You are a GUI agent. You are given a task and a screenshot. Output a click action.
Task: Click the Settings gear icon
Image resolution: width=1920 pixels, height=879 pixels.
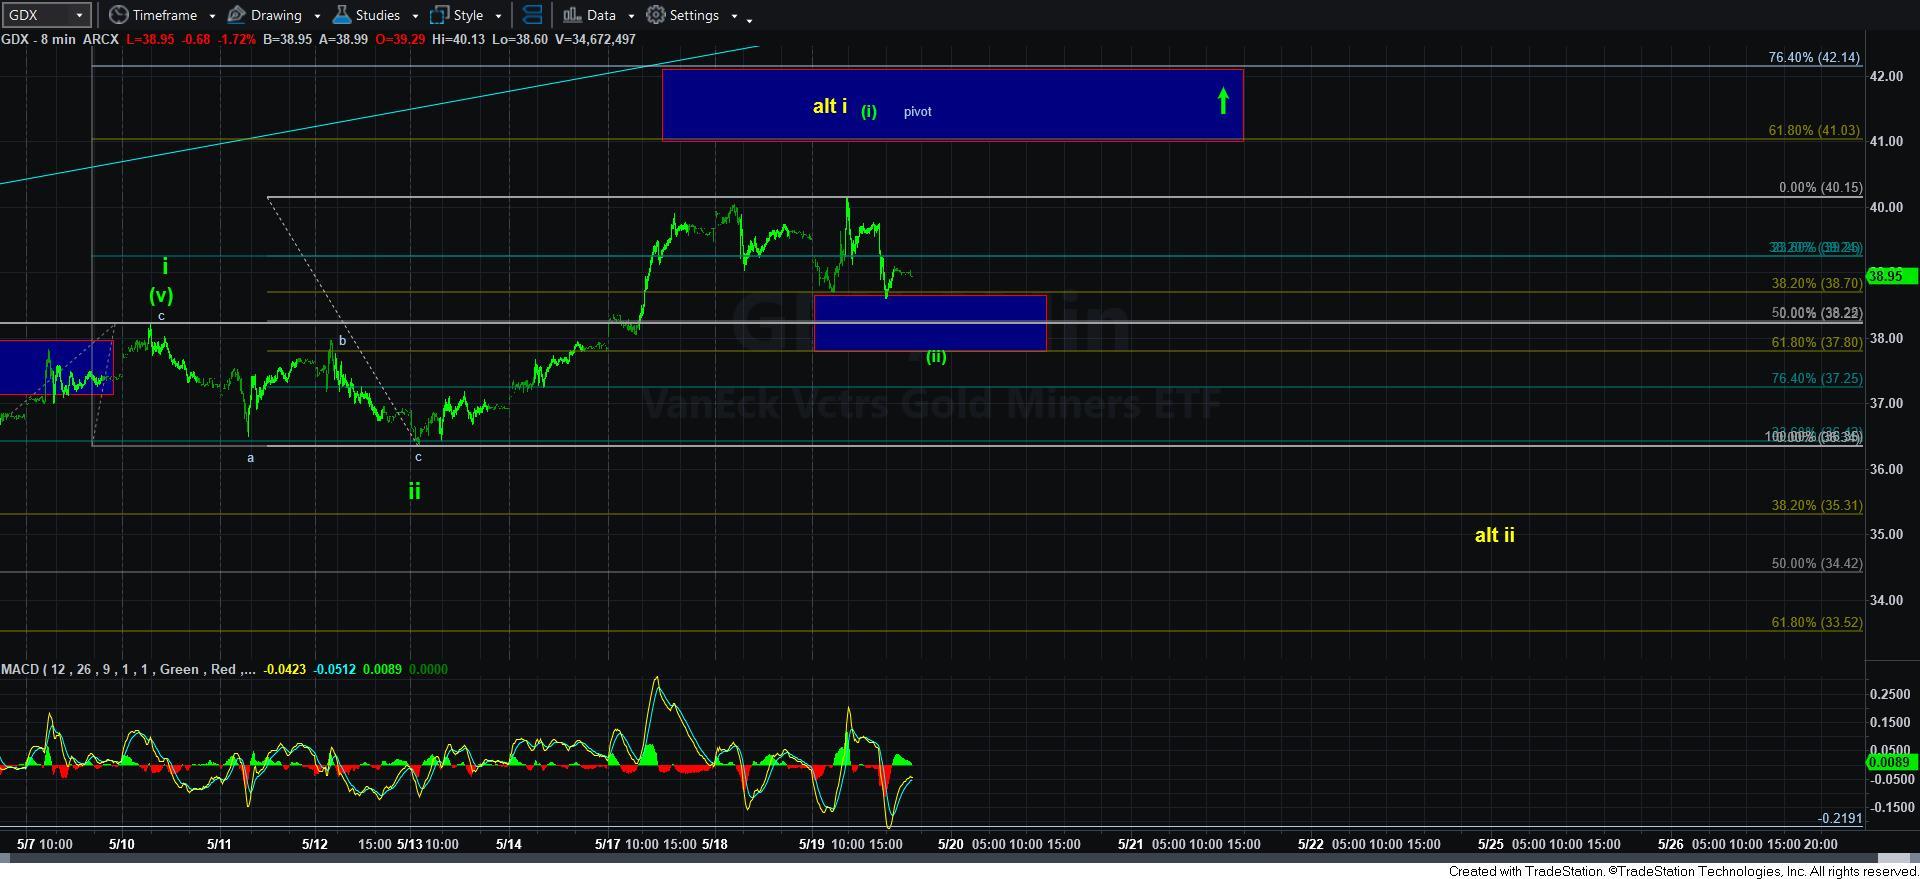pyautogui.click(x=655, y=15)
